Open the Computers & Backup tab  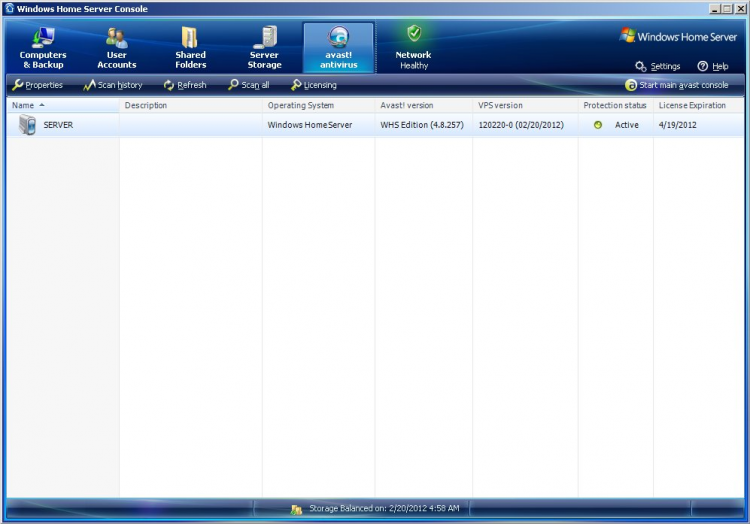coord(43,47)
